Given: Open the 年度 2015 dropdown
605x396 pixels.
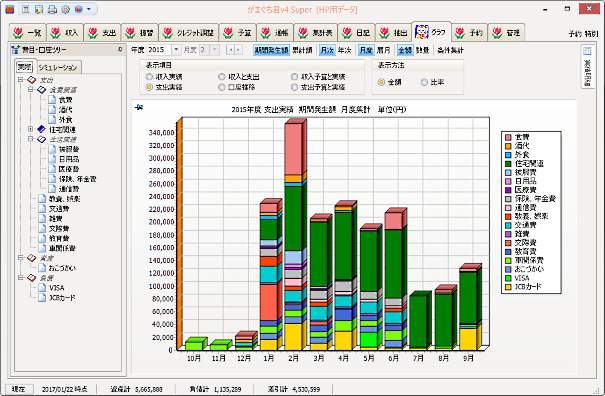Looking at the screenshot, I should [176, 49].
